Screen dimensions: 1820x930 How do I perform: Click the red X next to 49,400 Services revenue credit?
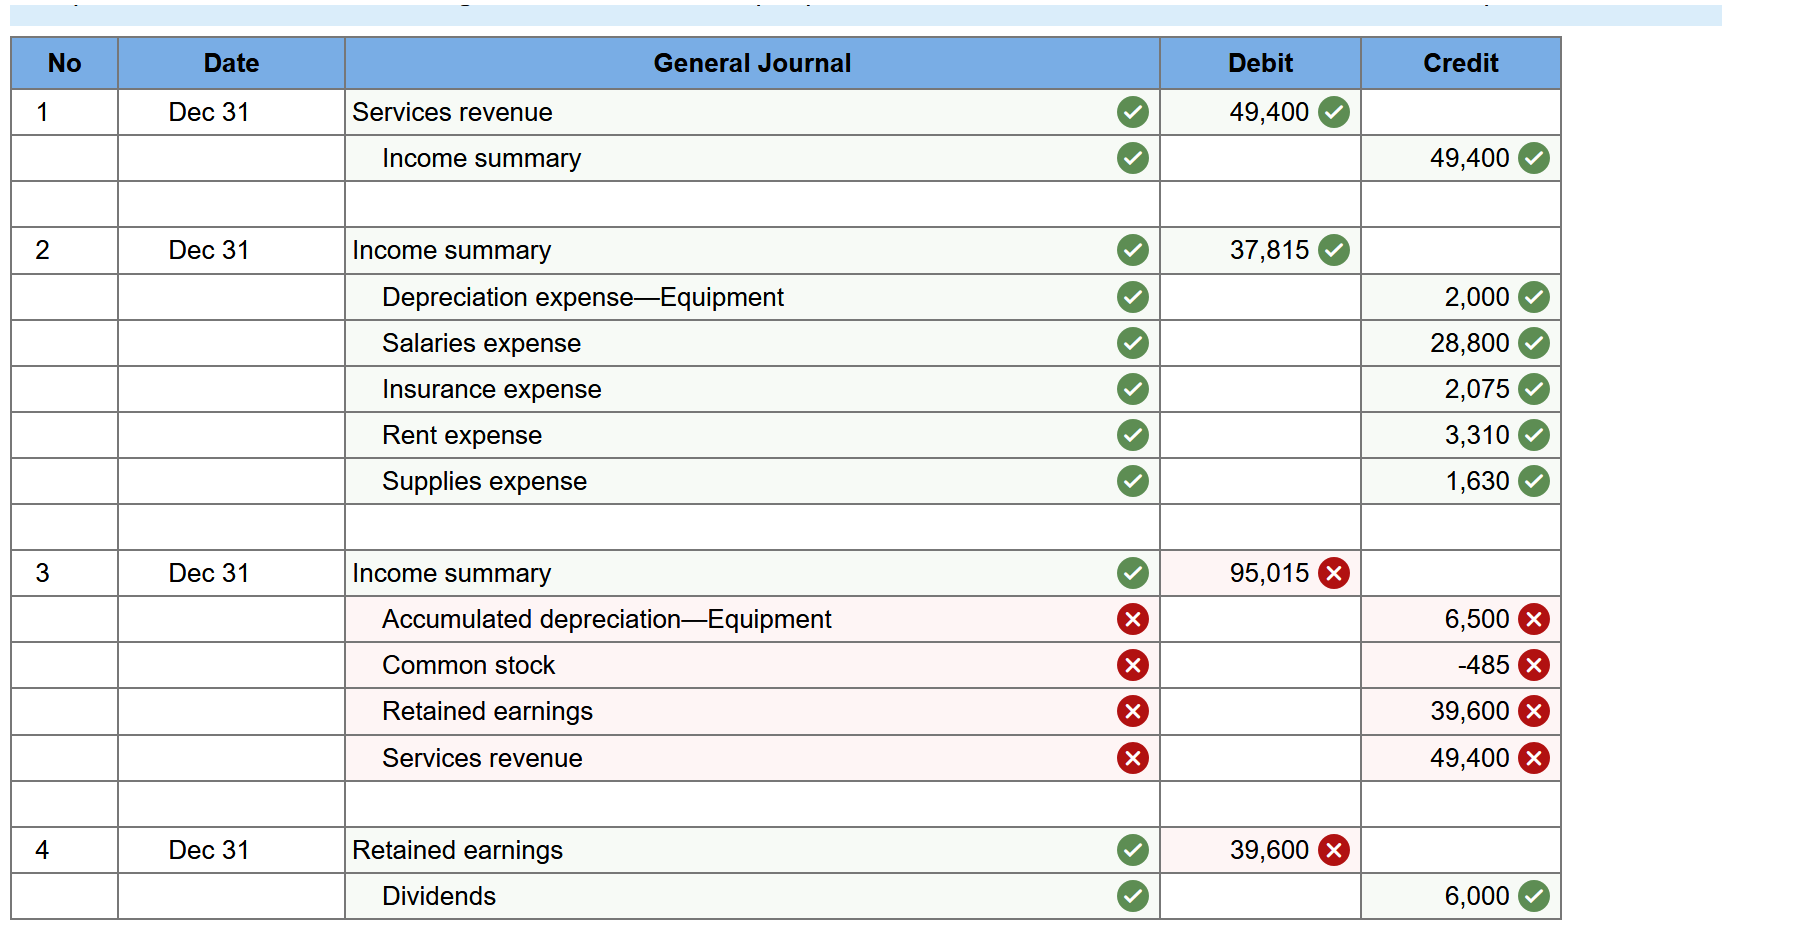(1533, 758)
